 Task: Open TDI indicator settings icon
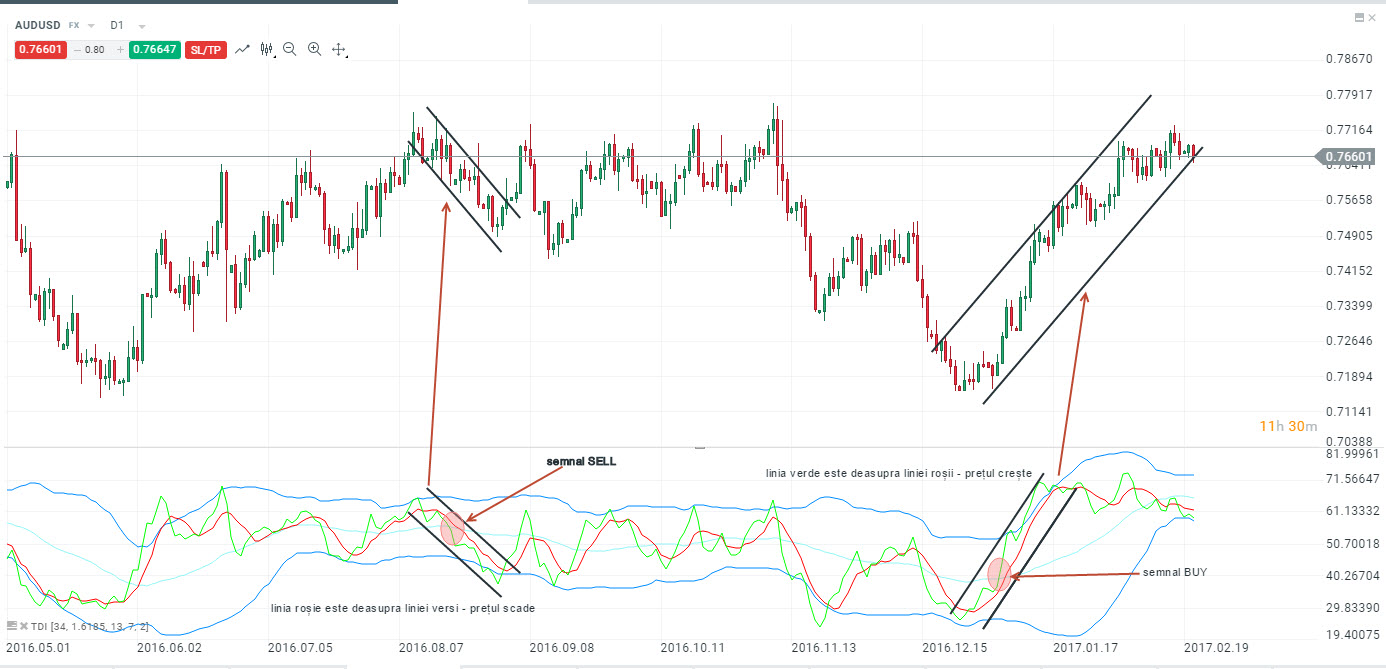pyautogui.click(x=12, y=626)
